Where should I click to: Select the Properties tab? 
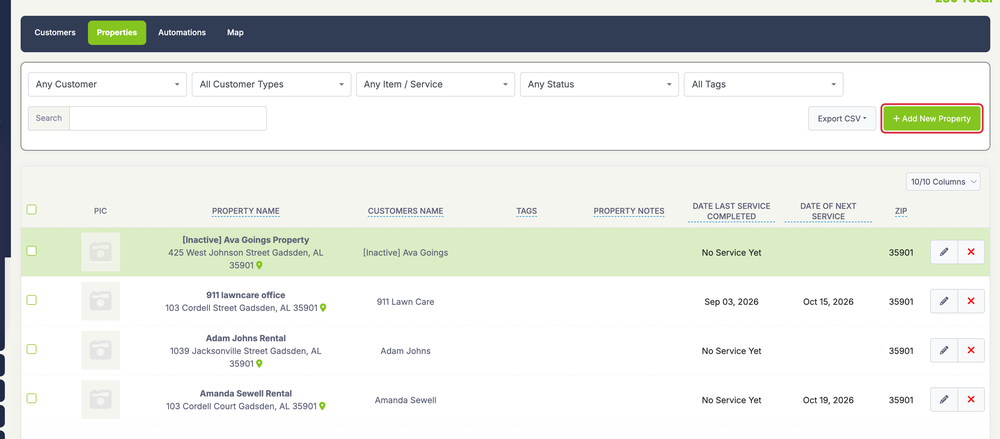pos(117,33)
